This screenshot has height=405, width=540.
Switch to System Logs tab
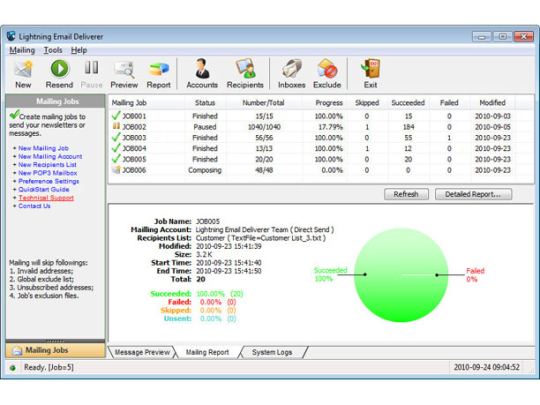[x=272, y=352]
